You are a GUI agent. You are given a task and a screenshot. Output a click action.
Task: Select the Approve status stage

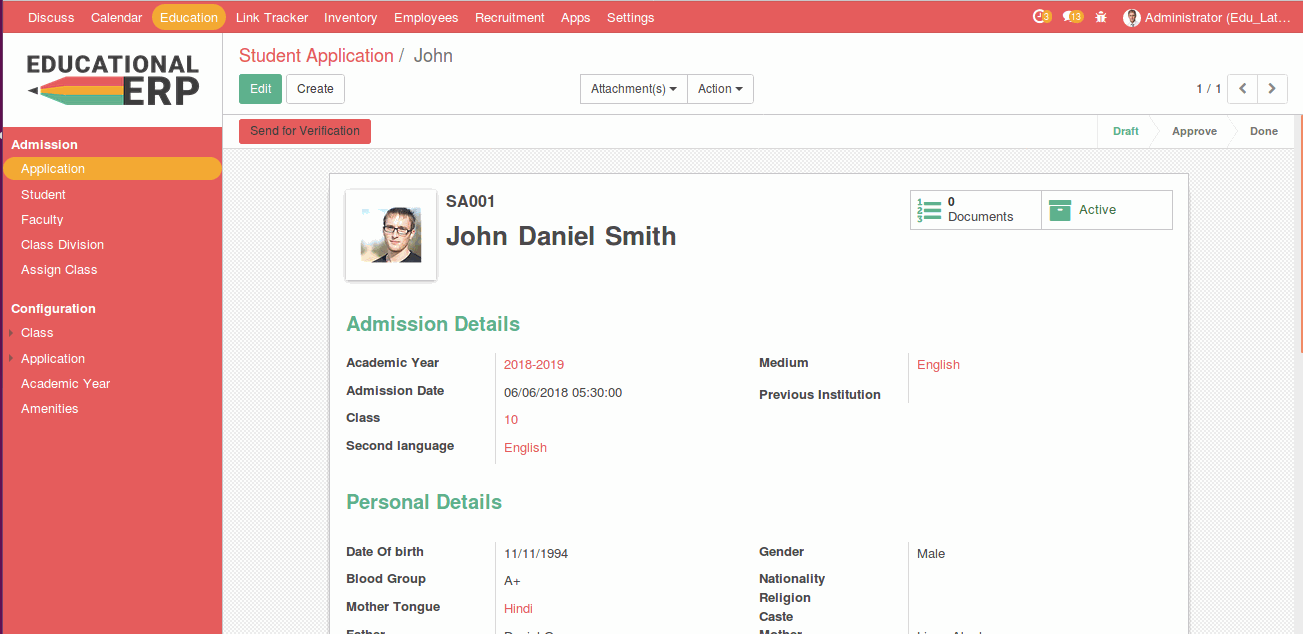[1194, 131]
